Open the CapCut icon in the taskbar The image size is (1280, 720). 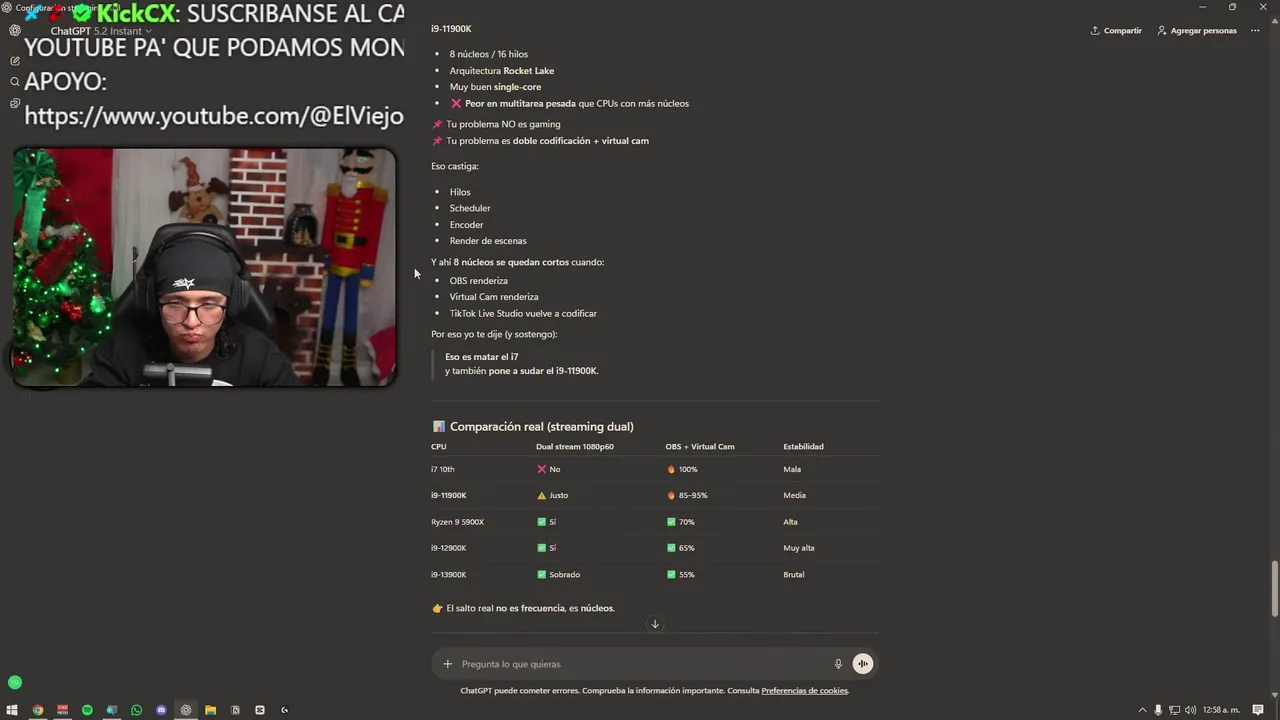point(260,710)
